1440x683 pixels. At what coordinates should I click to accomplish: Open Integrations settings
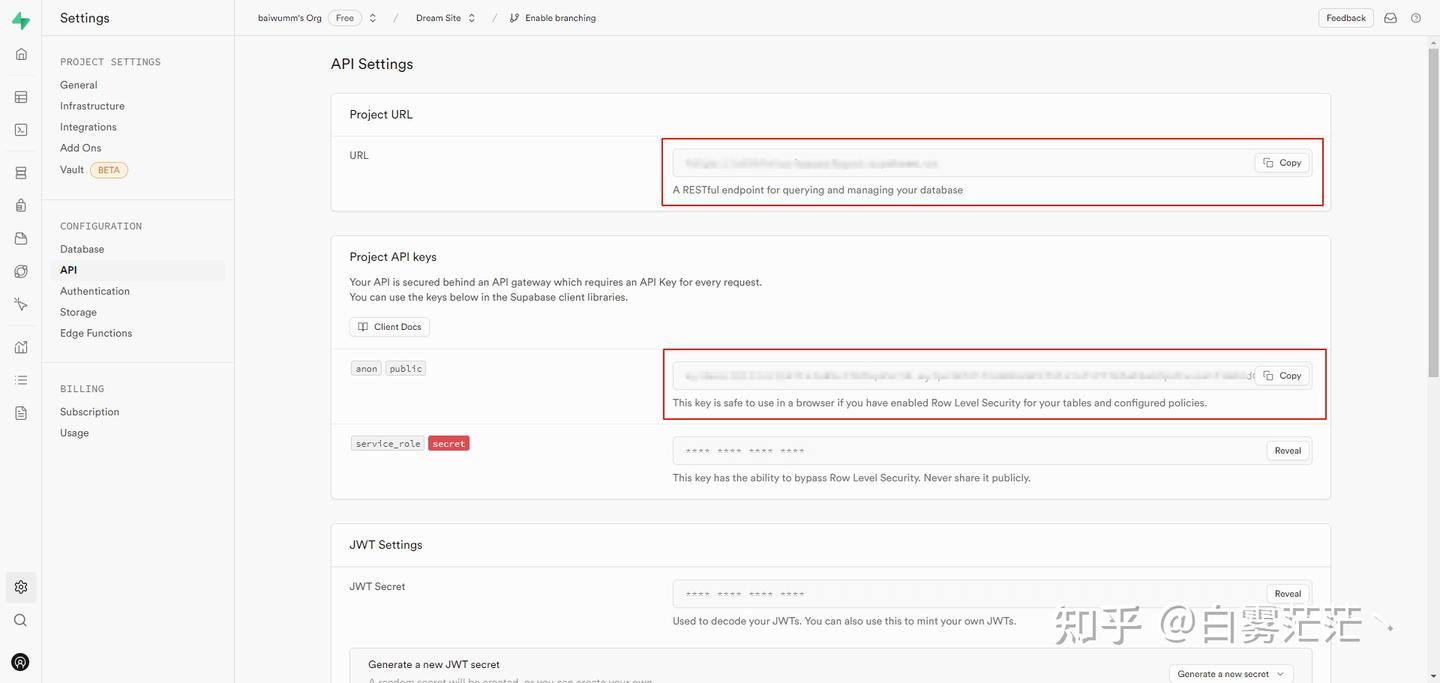point(88,127)
